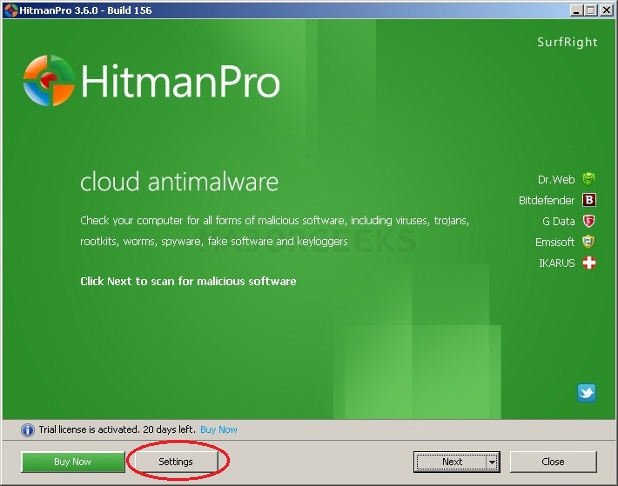Click the Bitdefender B icon
This screenshot has height=486, width=618.
click(589, 200)
